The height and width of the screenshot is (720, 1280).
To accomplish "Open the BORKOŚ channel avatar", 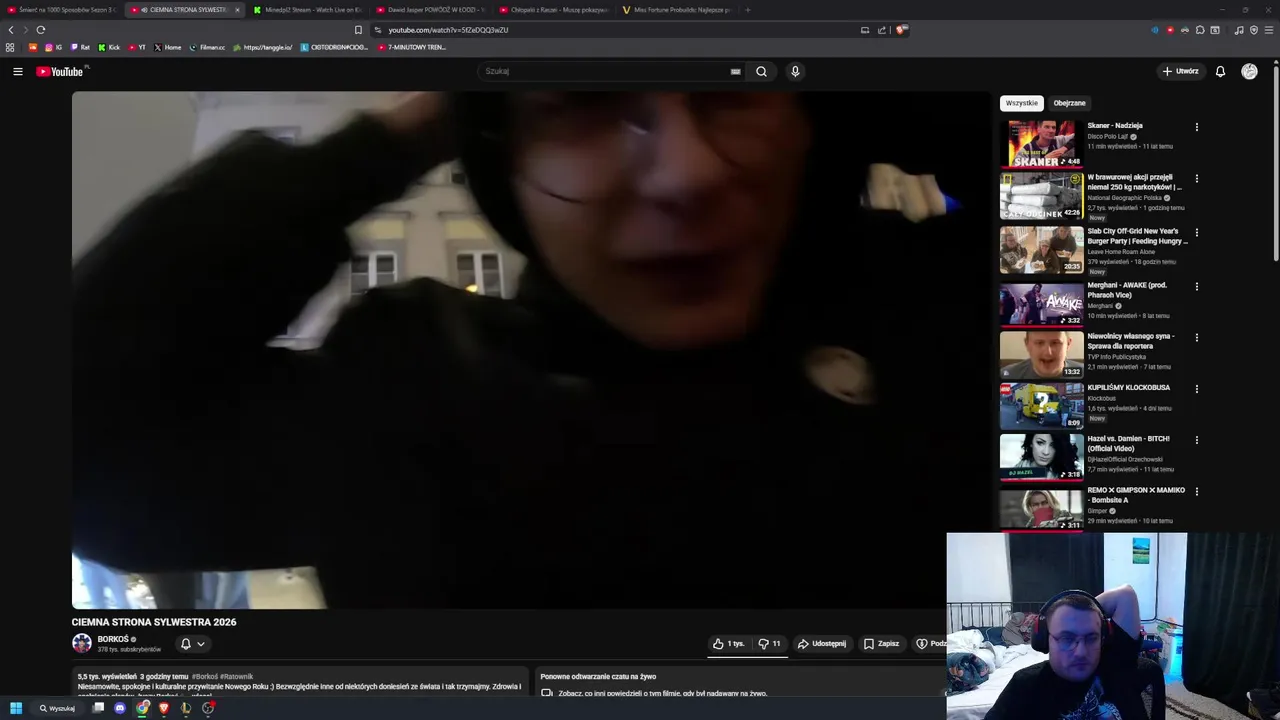I will [x=82, y=643].
